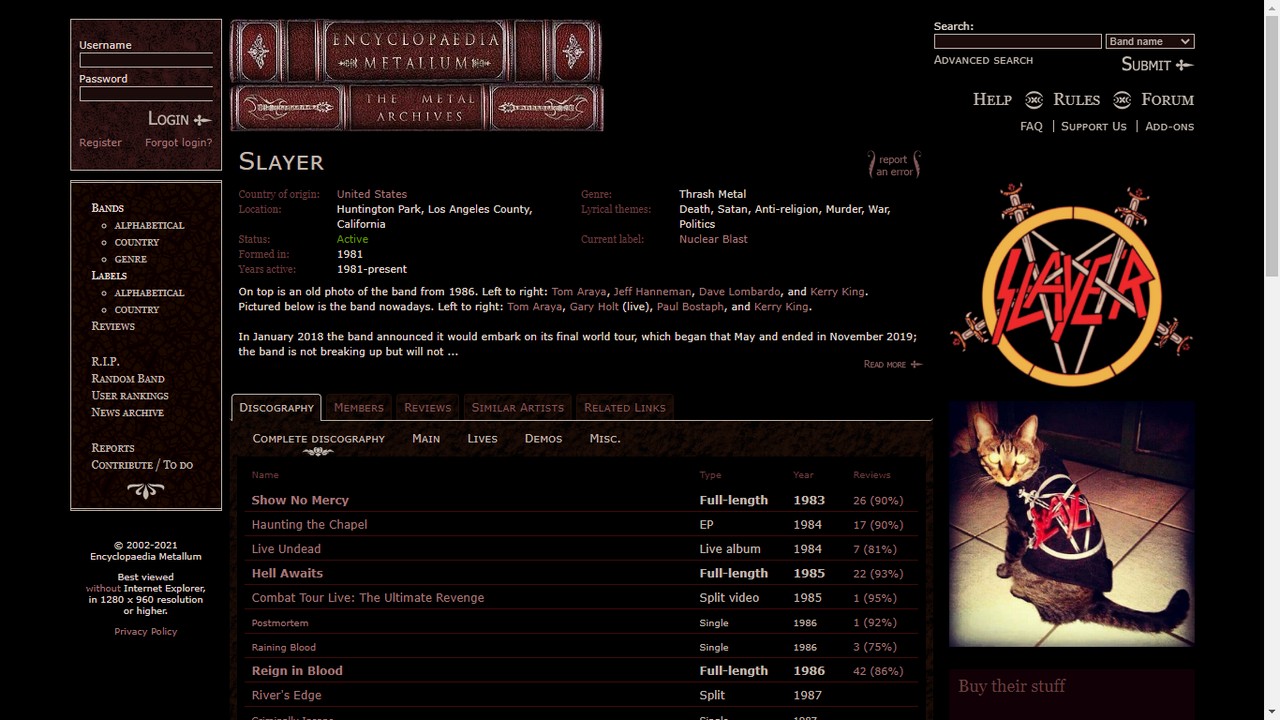The height and width of the screenshot is (720, 1280).
Task: Open the Add-ons link
Action: 1169,126
